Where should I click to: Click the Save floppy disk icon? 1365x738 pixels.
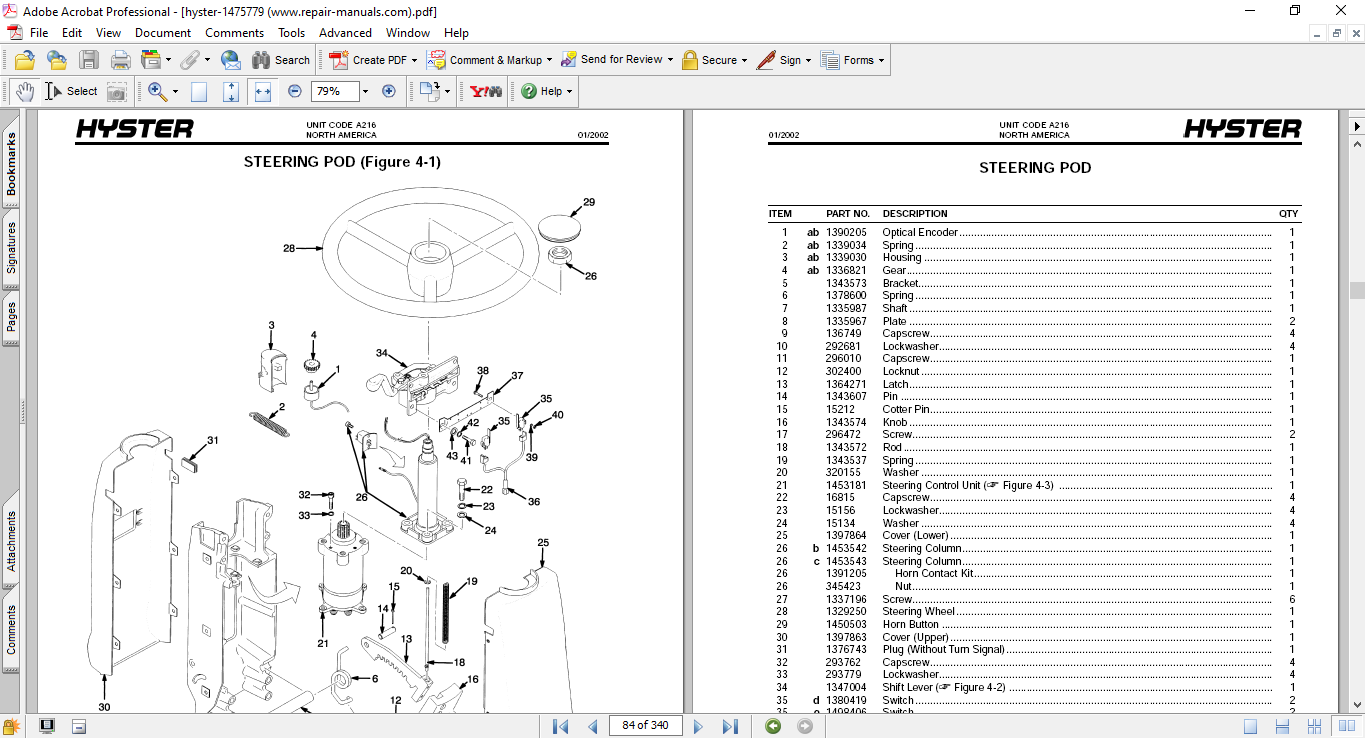click(x=89, y=60)
